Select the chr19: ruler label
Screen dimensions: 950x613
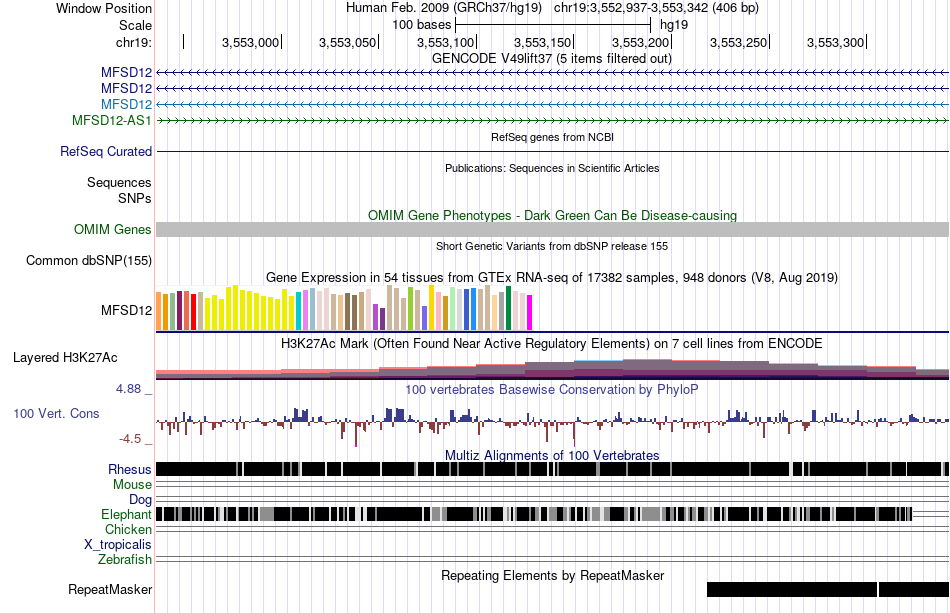pos(134,42)
